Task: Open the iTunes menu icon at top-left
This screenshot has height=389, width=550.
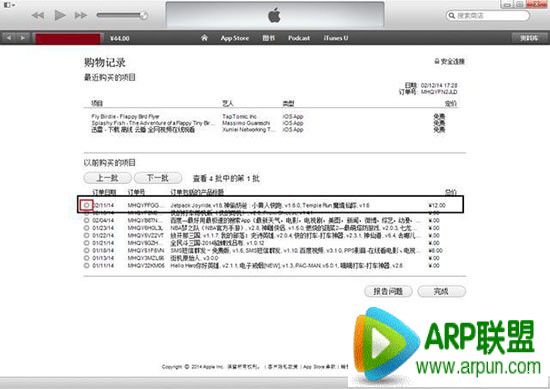Action: click(8, 5)
